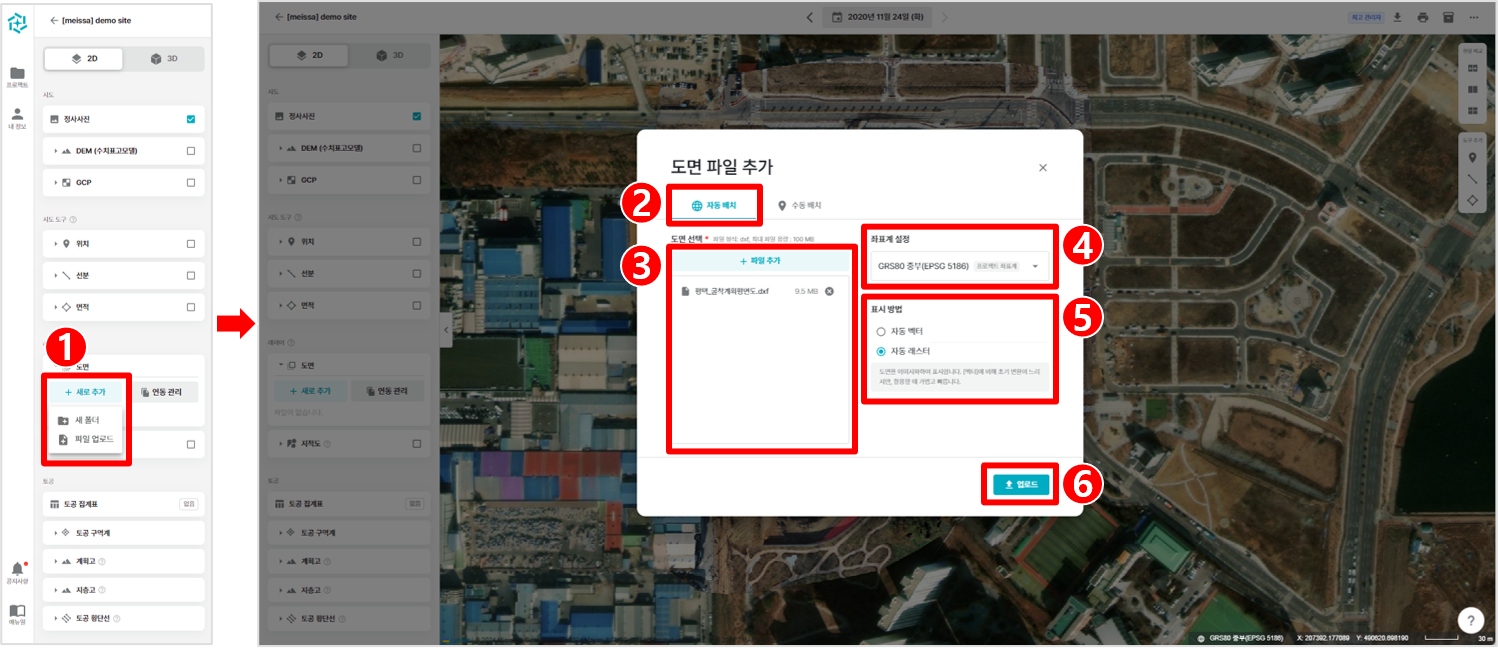Choose 파일 업로드 from the popup menu
The width and height of the screenshot is (1498, 648).
(x=86, y=439)
